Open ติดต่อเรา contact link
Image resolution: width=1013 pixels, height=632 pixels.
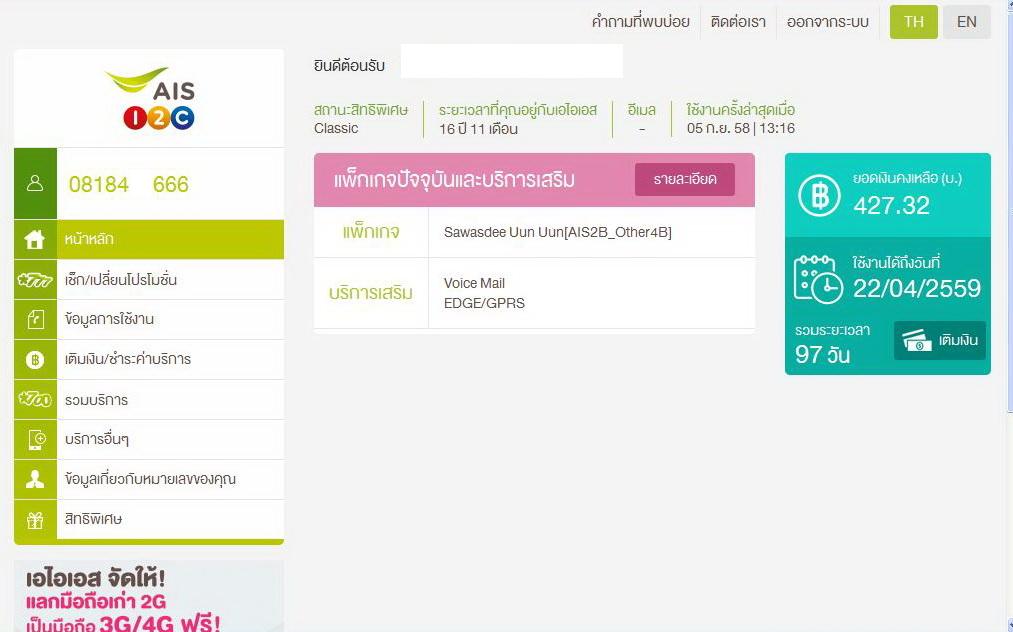738,22
